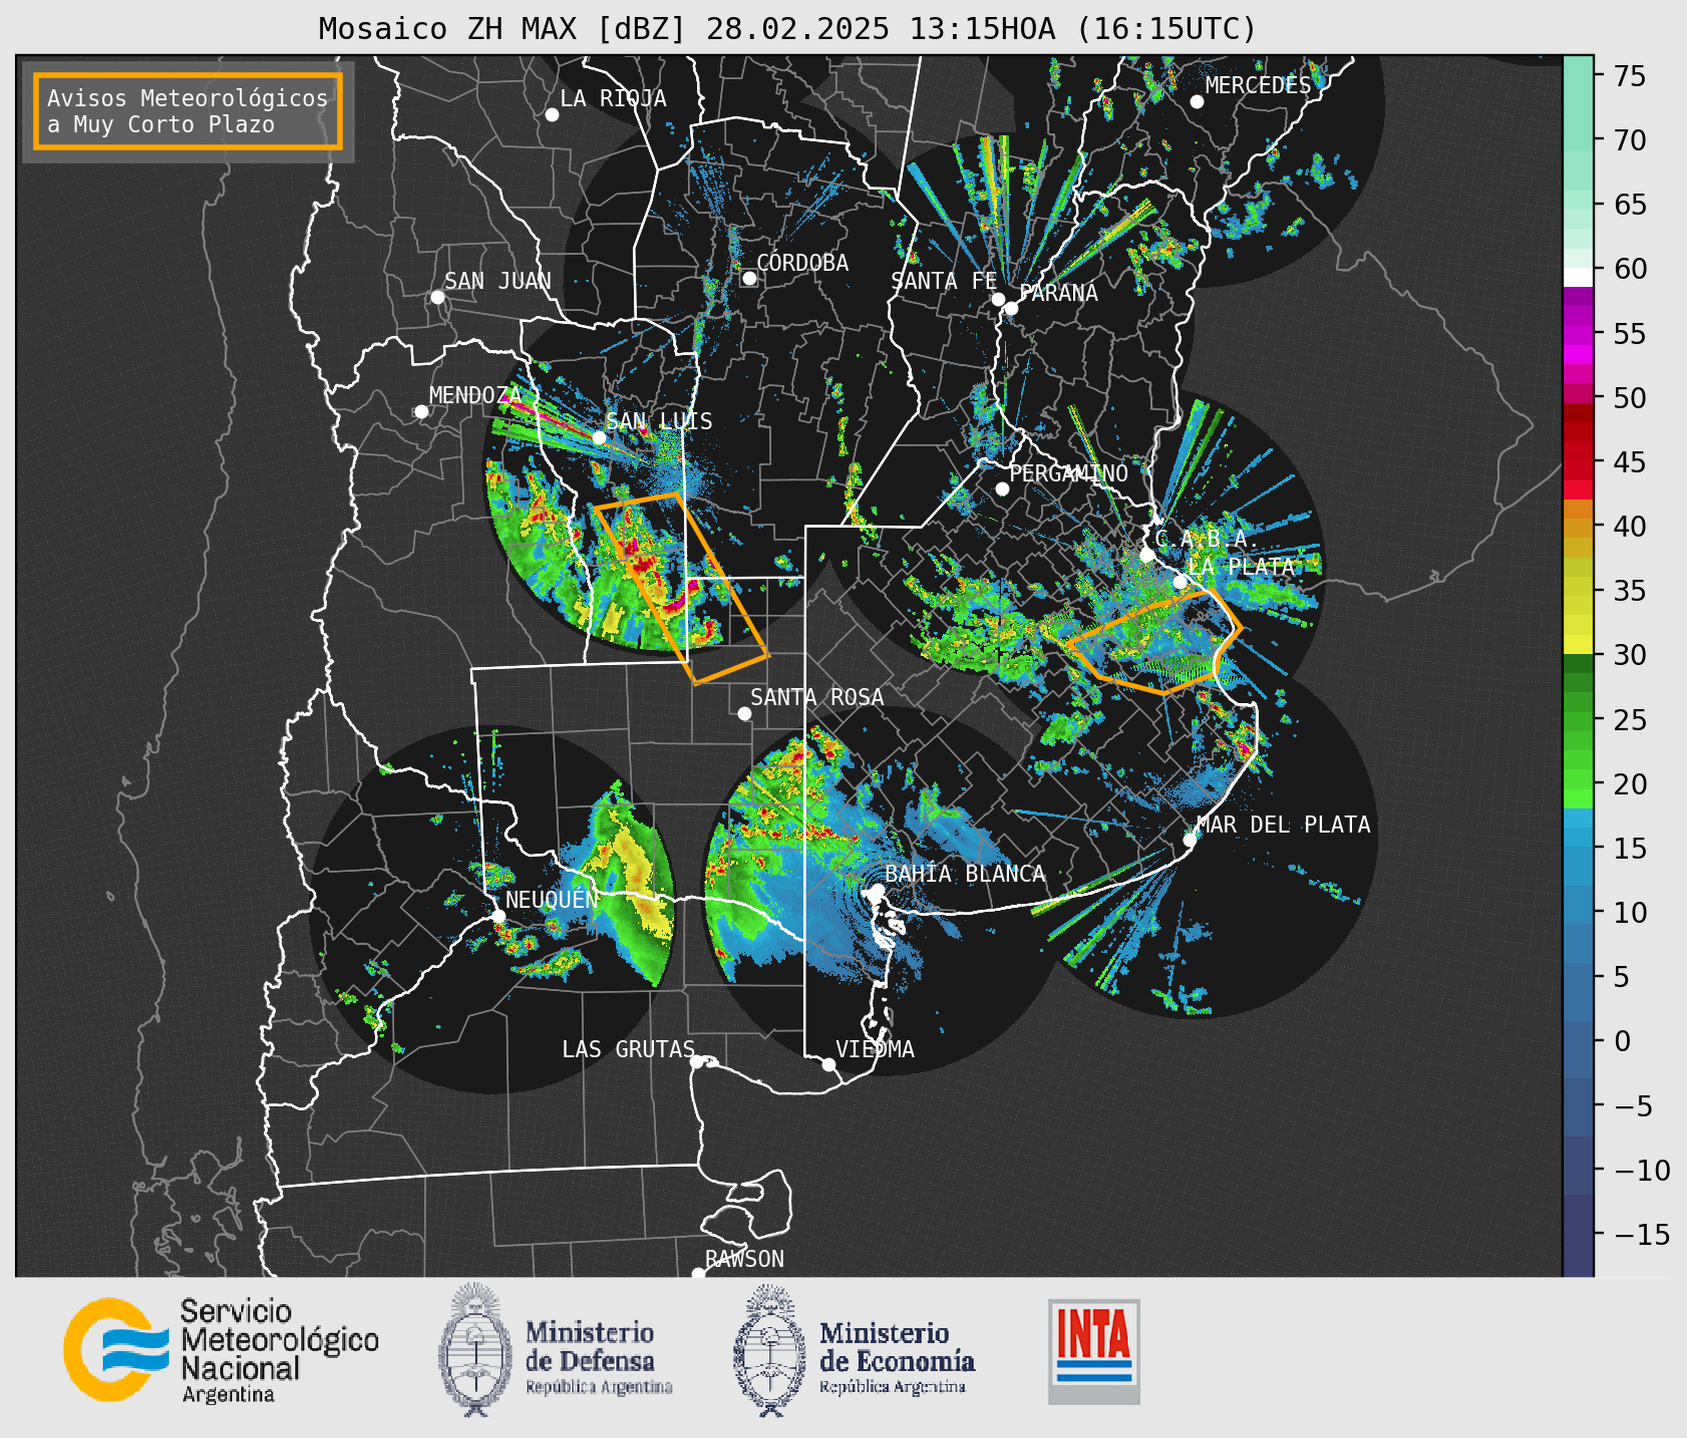Click the 0 dBZ scale label
The width and height of the screenshot is (1687, 1438).
click(x=1622, y=1041)
